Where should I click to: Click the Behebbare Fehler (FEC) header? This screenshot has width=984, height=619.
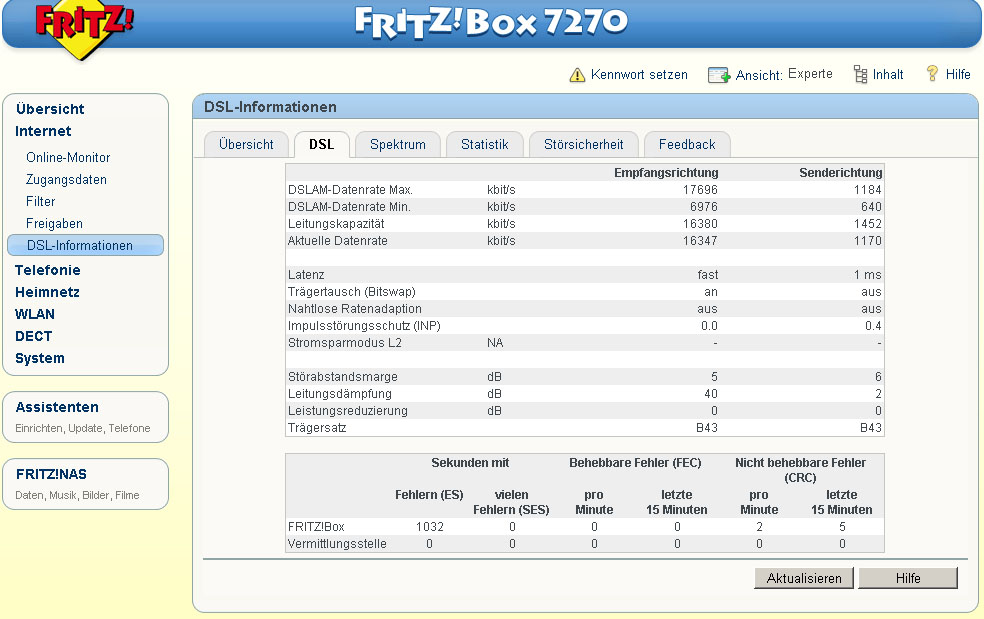tap(635, 463)
